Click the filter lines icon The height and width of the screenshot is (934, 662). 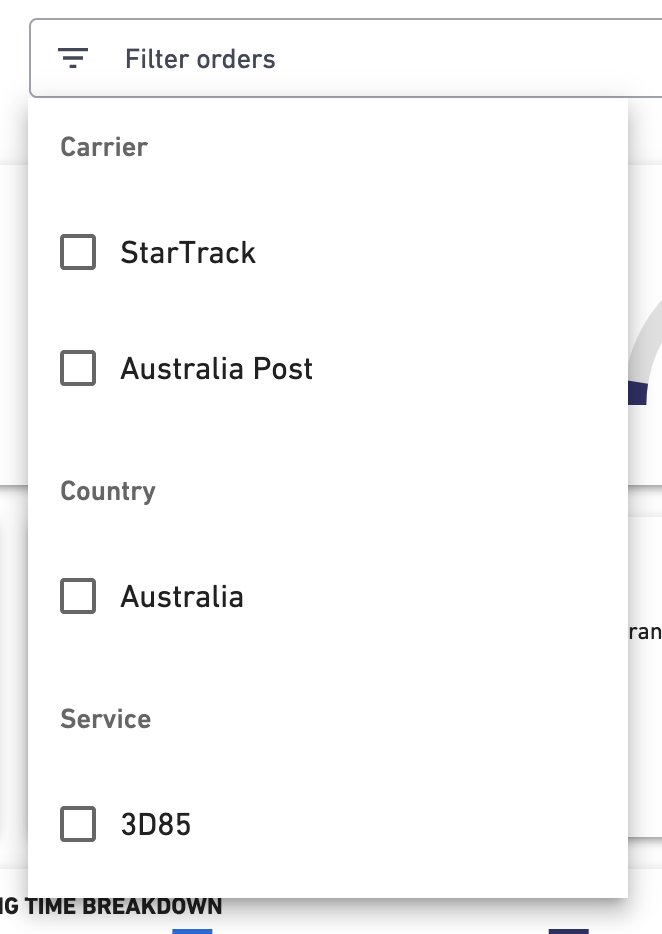point(73,58)
